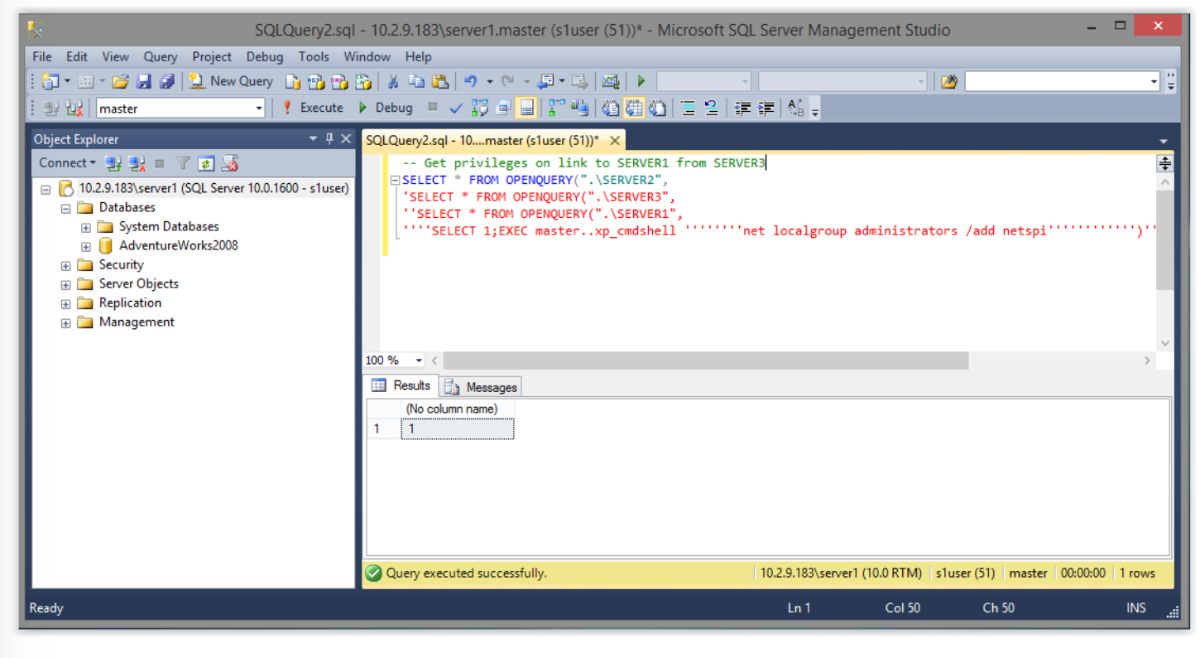Screen dimensions: 1200x658
Task: Click the Paste clipboard icon
Action: click(x=440, y=81)
